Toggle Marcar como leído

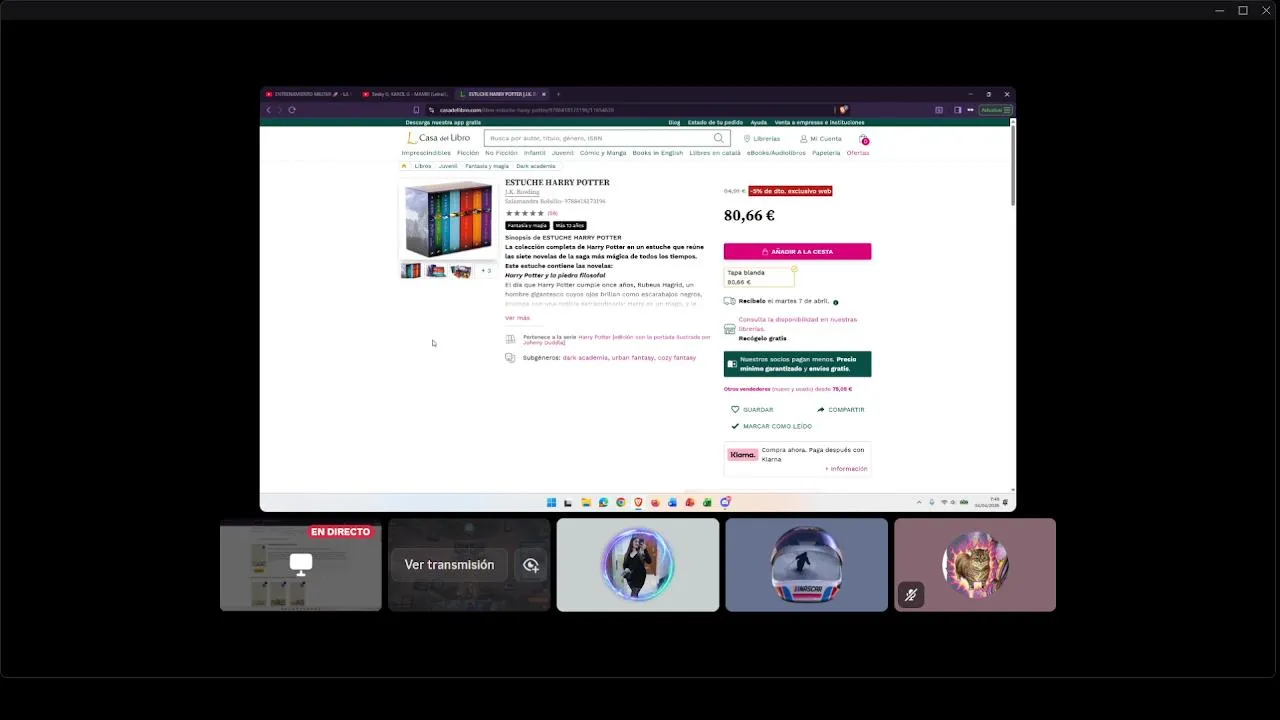point(771,426)
